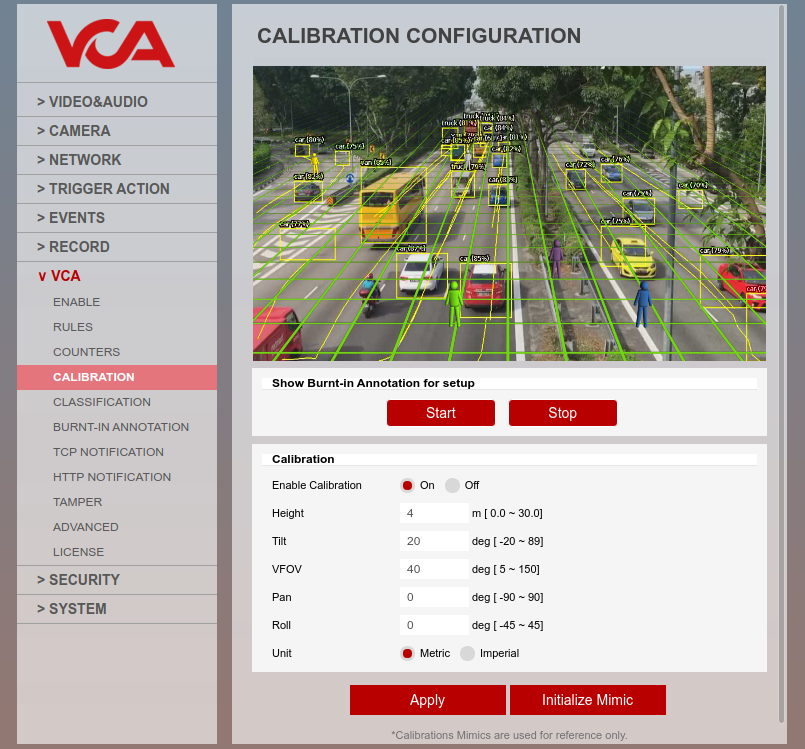This screenshot has width=805, height=749.
Task: Expand the SYSTEM menu section
Action: click(x=117, y=609)
